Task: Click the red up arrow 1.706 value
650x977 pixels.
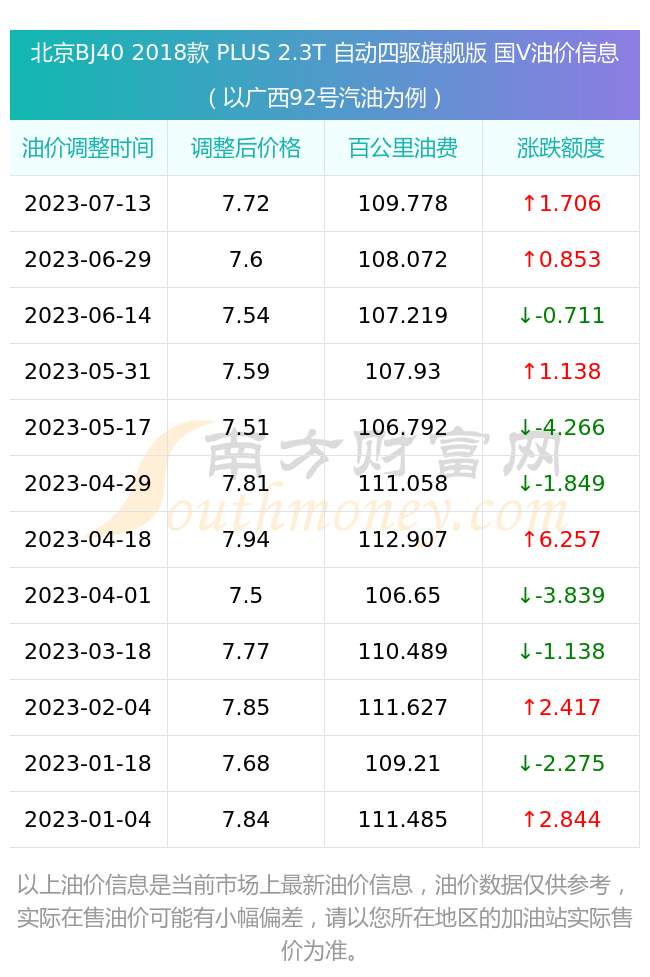Action: (x=561, y=203)
